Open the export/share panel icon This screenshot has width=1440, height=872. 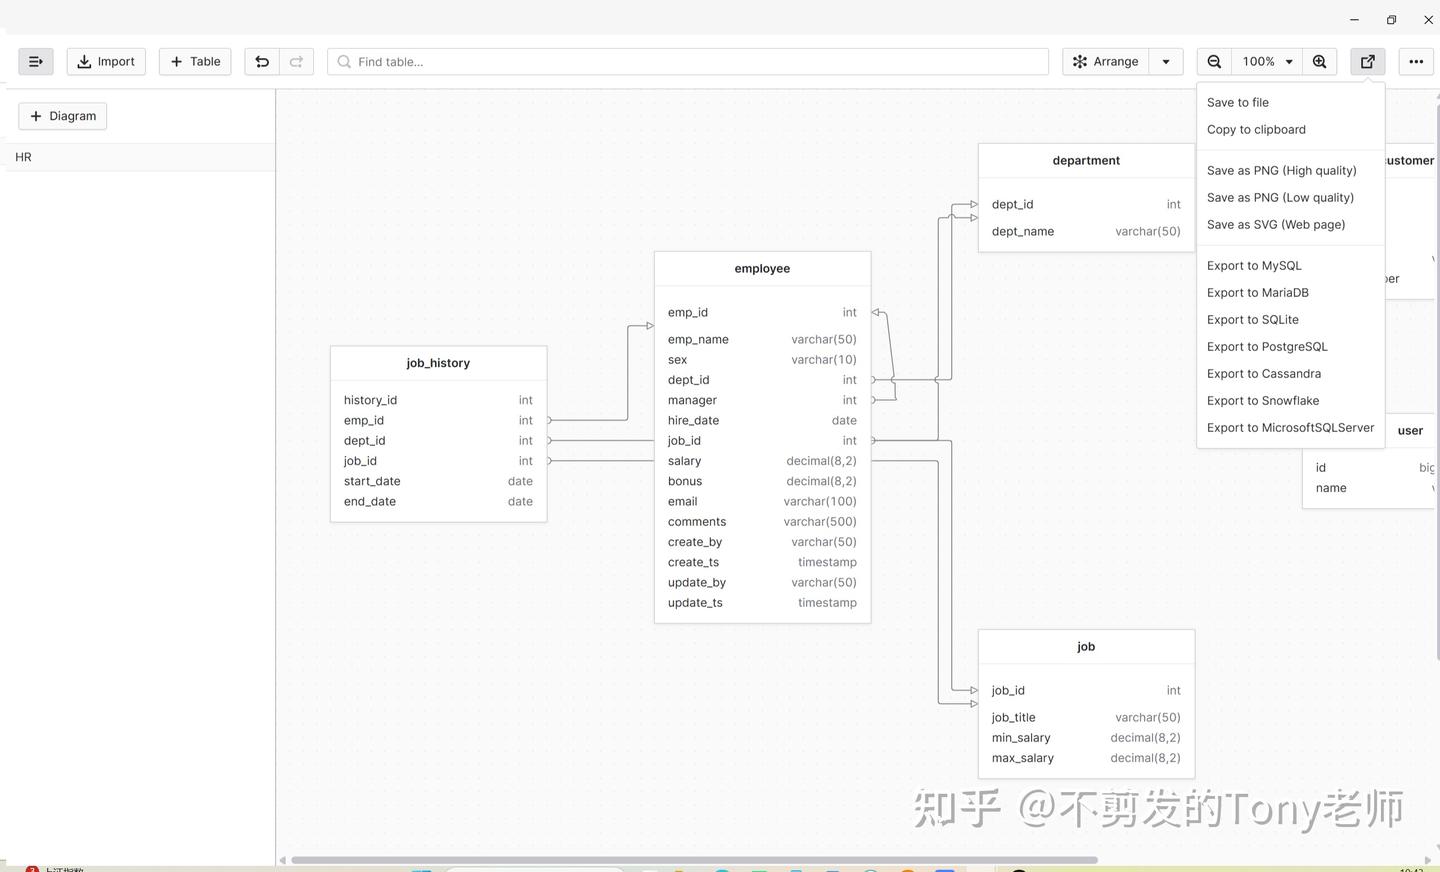pos(1367,61)
